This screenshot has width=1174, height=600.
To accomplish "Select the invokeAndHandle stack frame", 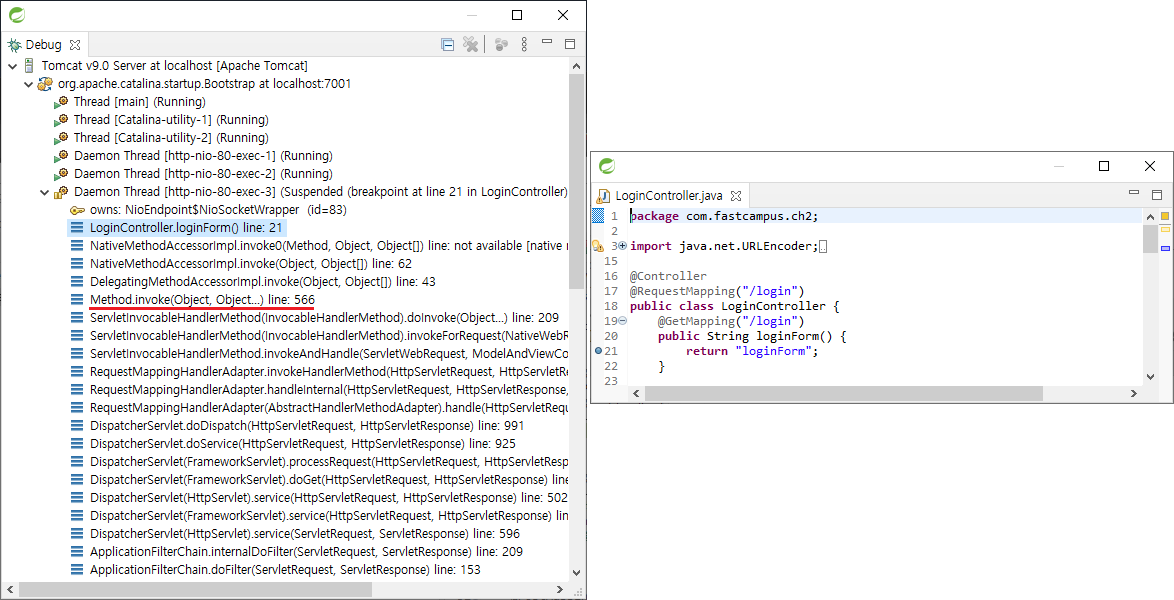I will tap(329, 354).
